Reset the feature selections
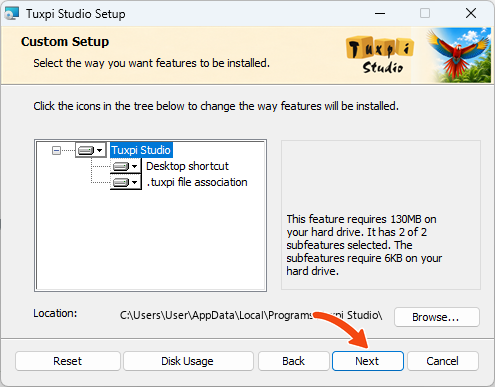This screenshot has height=387, width=495. (x=67, y=361)
